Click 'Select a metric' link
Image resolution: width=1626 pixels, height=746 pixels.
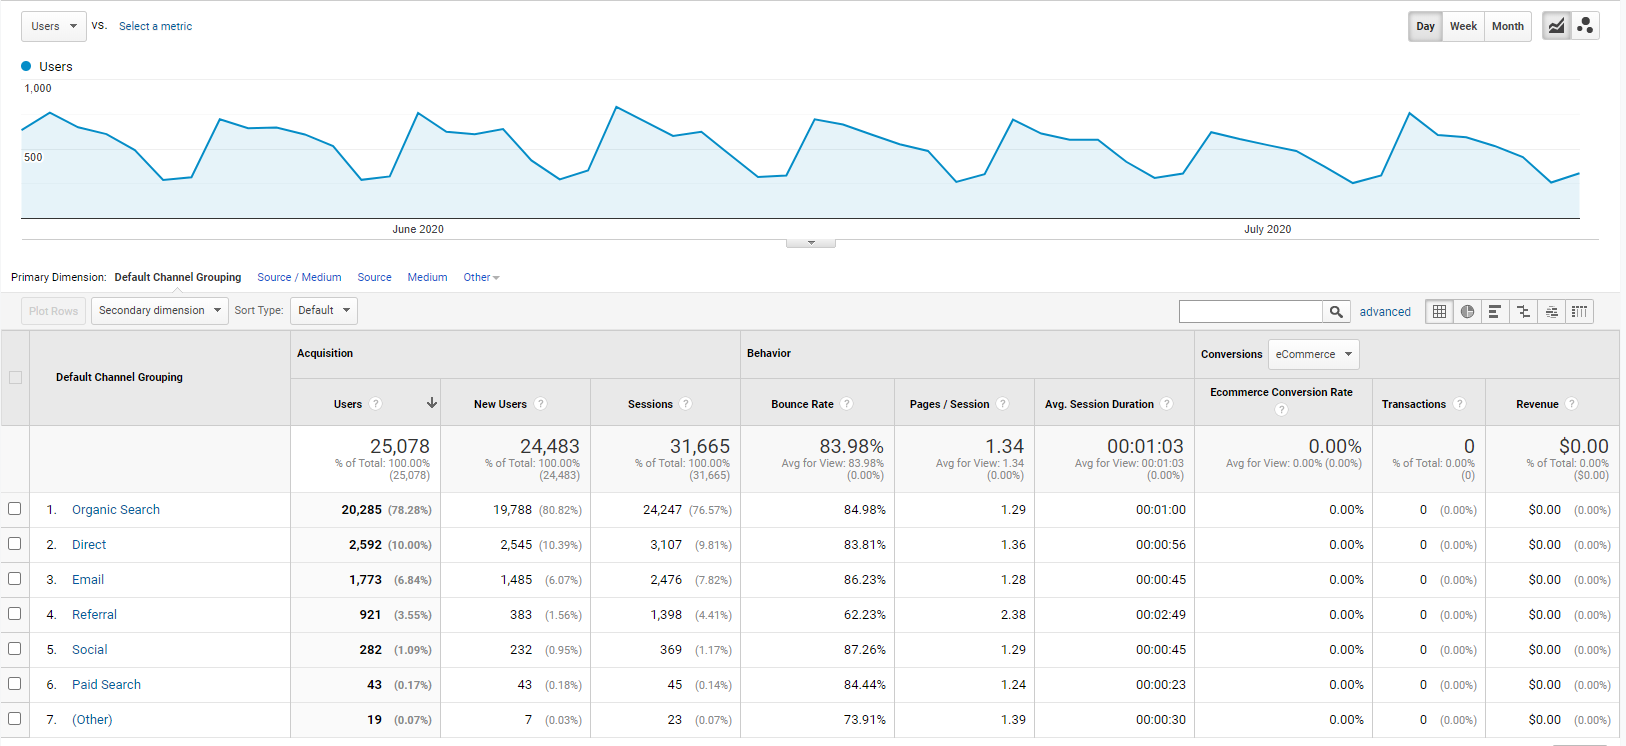point(155,27)
